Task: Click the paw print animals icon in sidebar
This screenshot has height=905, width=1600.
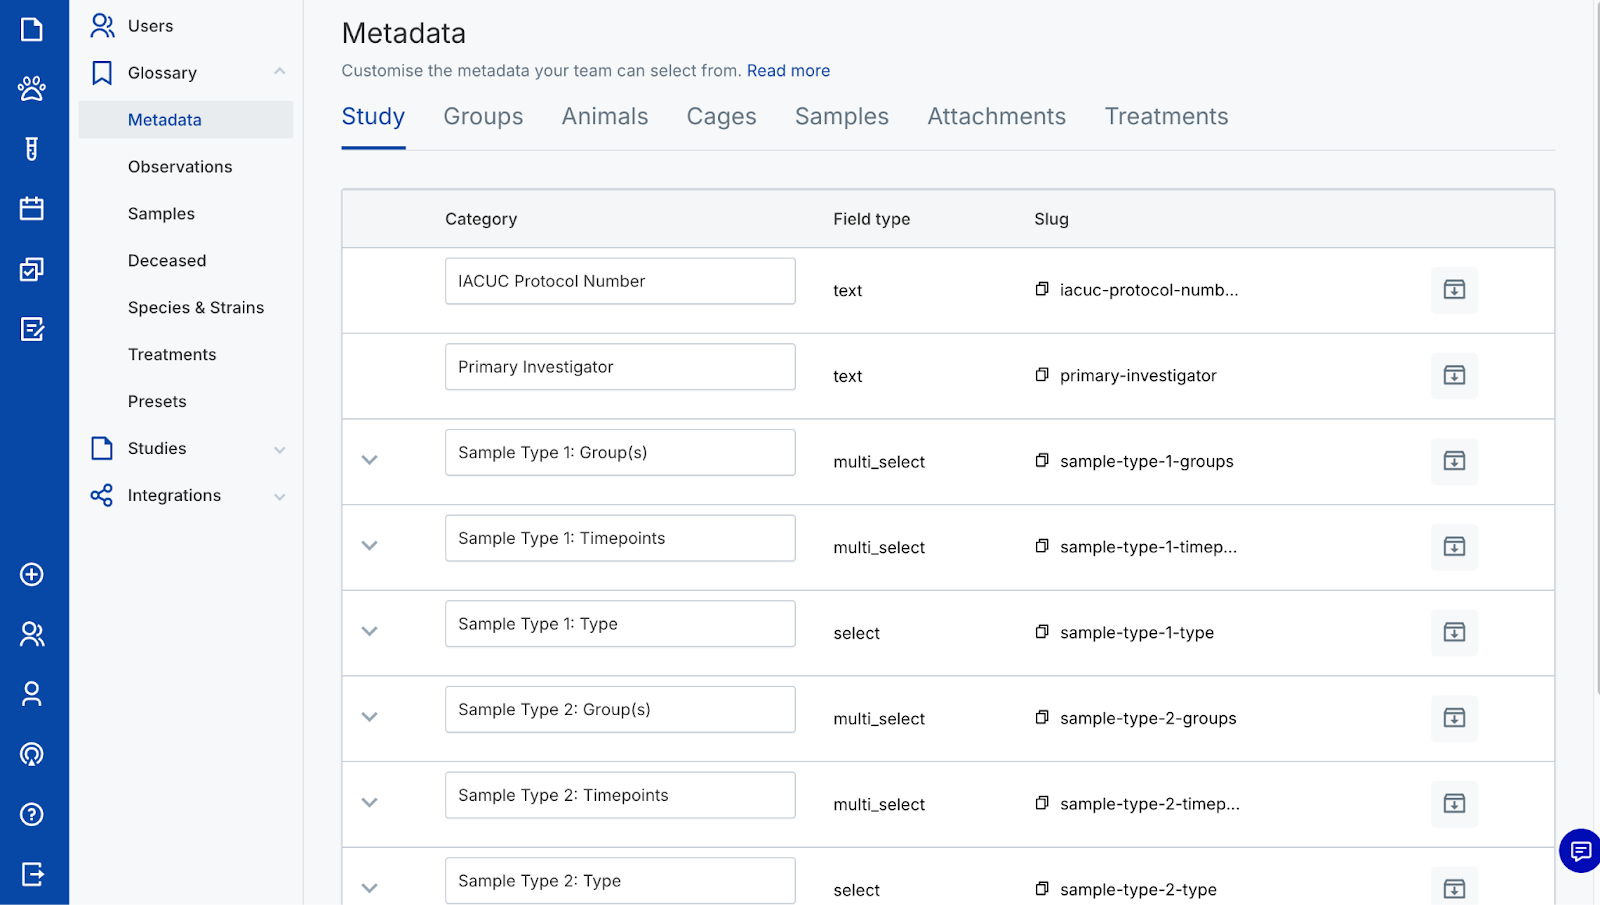Action: pos(32,89)
